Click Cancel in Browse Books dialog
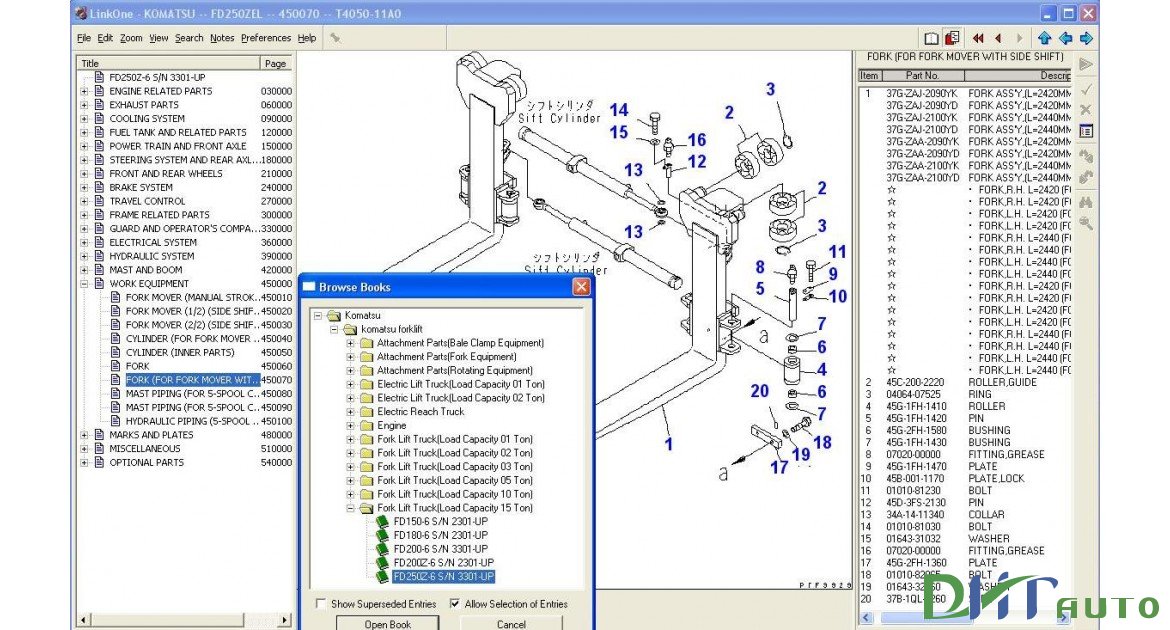The width and height of the screenshot is (1170, 630). pos(511,623)
